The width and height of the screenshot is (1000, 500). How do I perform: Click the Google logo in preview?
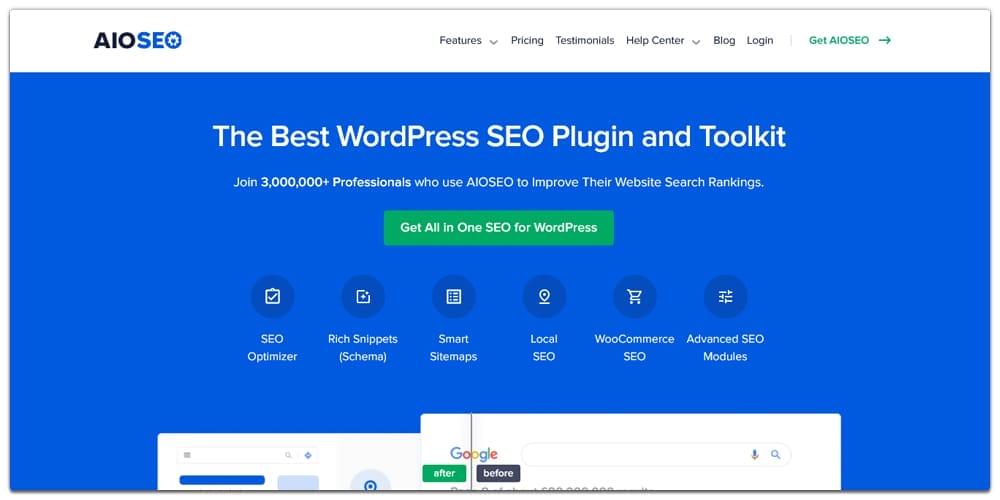[474, 454]
